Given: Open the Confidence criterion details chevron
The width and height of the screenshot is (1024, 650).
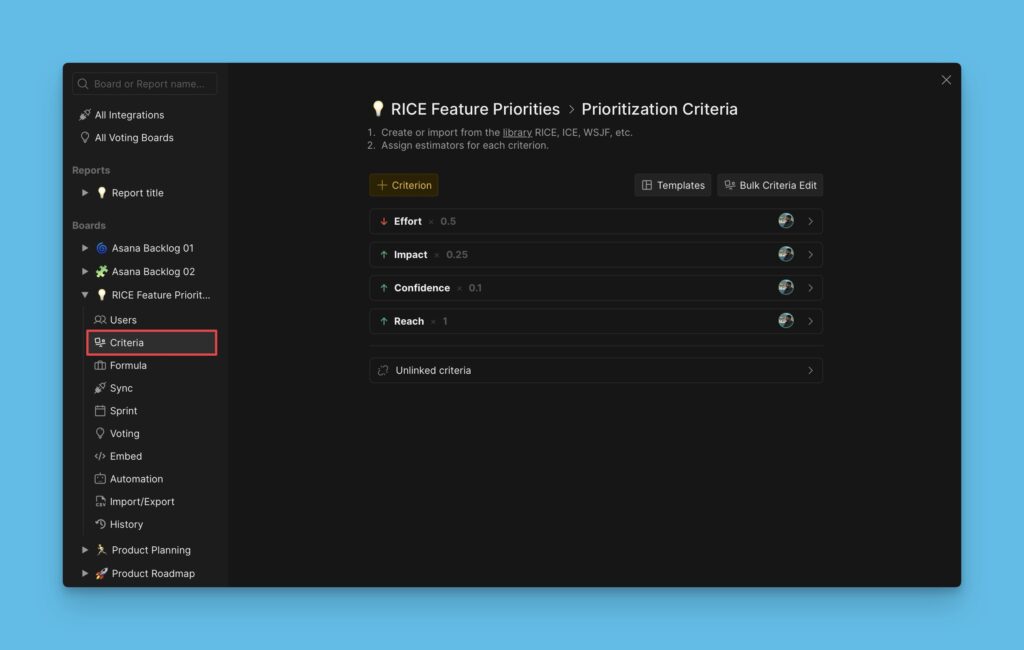Looking at the screenshot, I should [x=811, y=287].
